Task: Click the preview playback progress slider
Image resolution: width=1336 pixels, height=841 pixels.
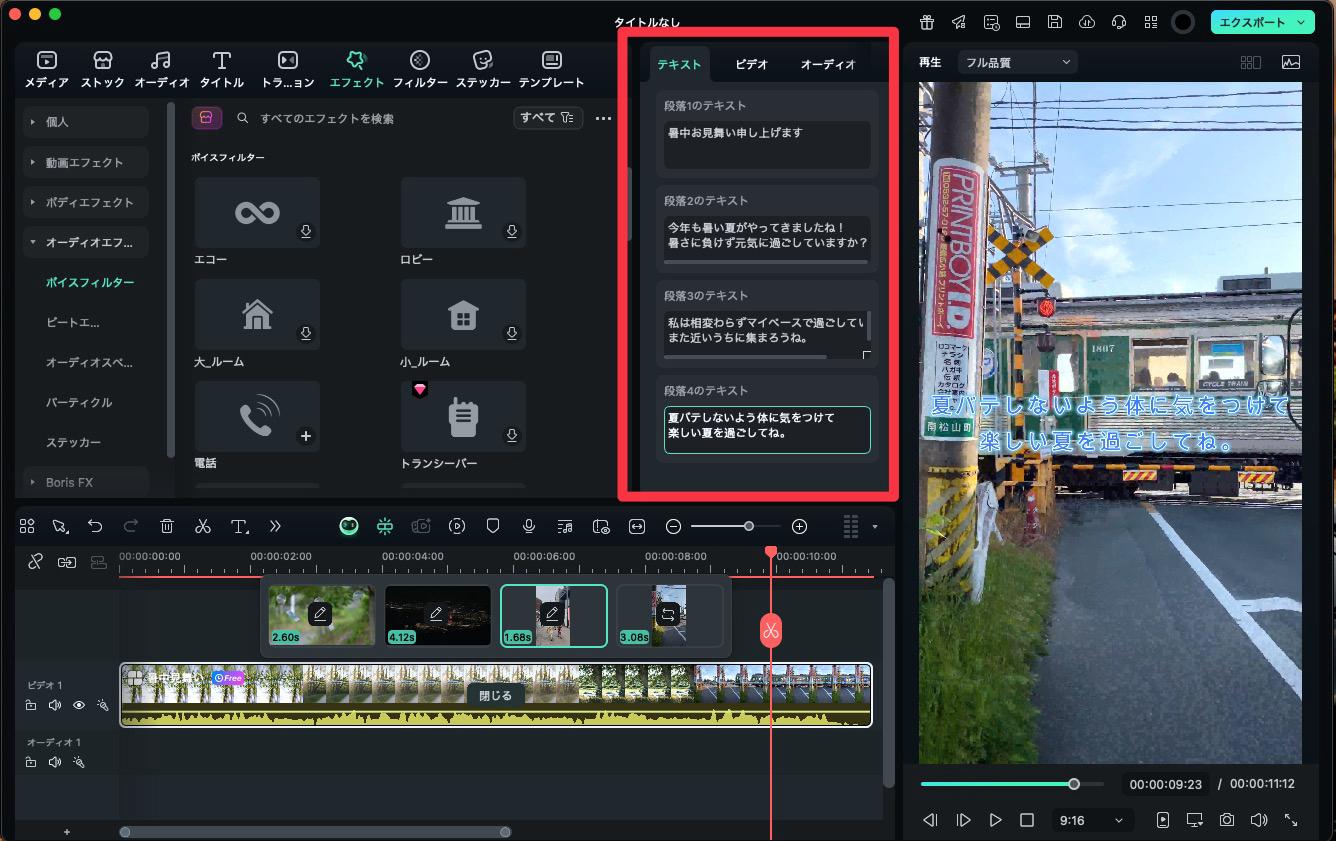Action: tap(1012, 784)
